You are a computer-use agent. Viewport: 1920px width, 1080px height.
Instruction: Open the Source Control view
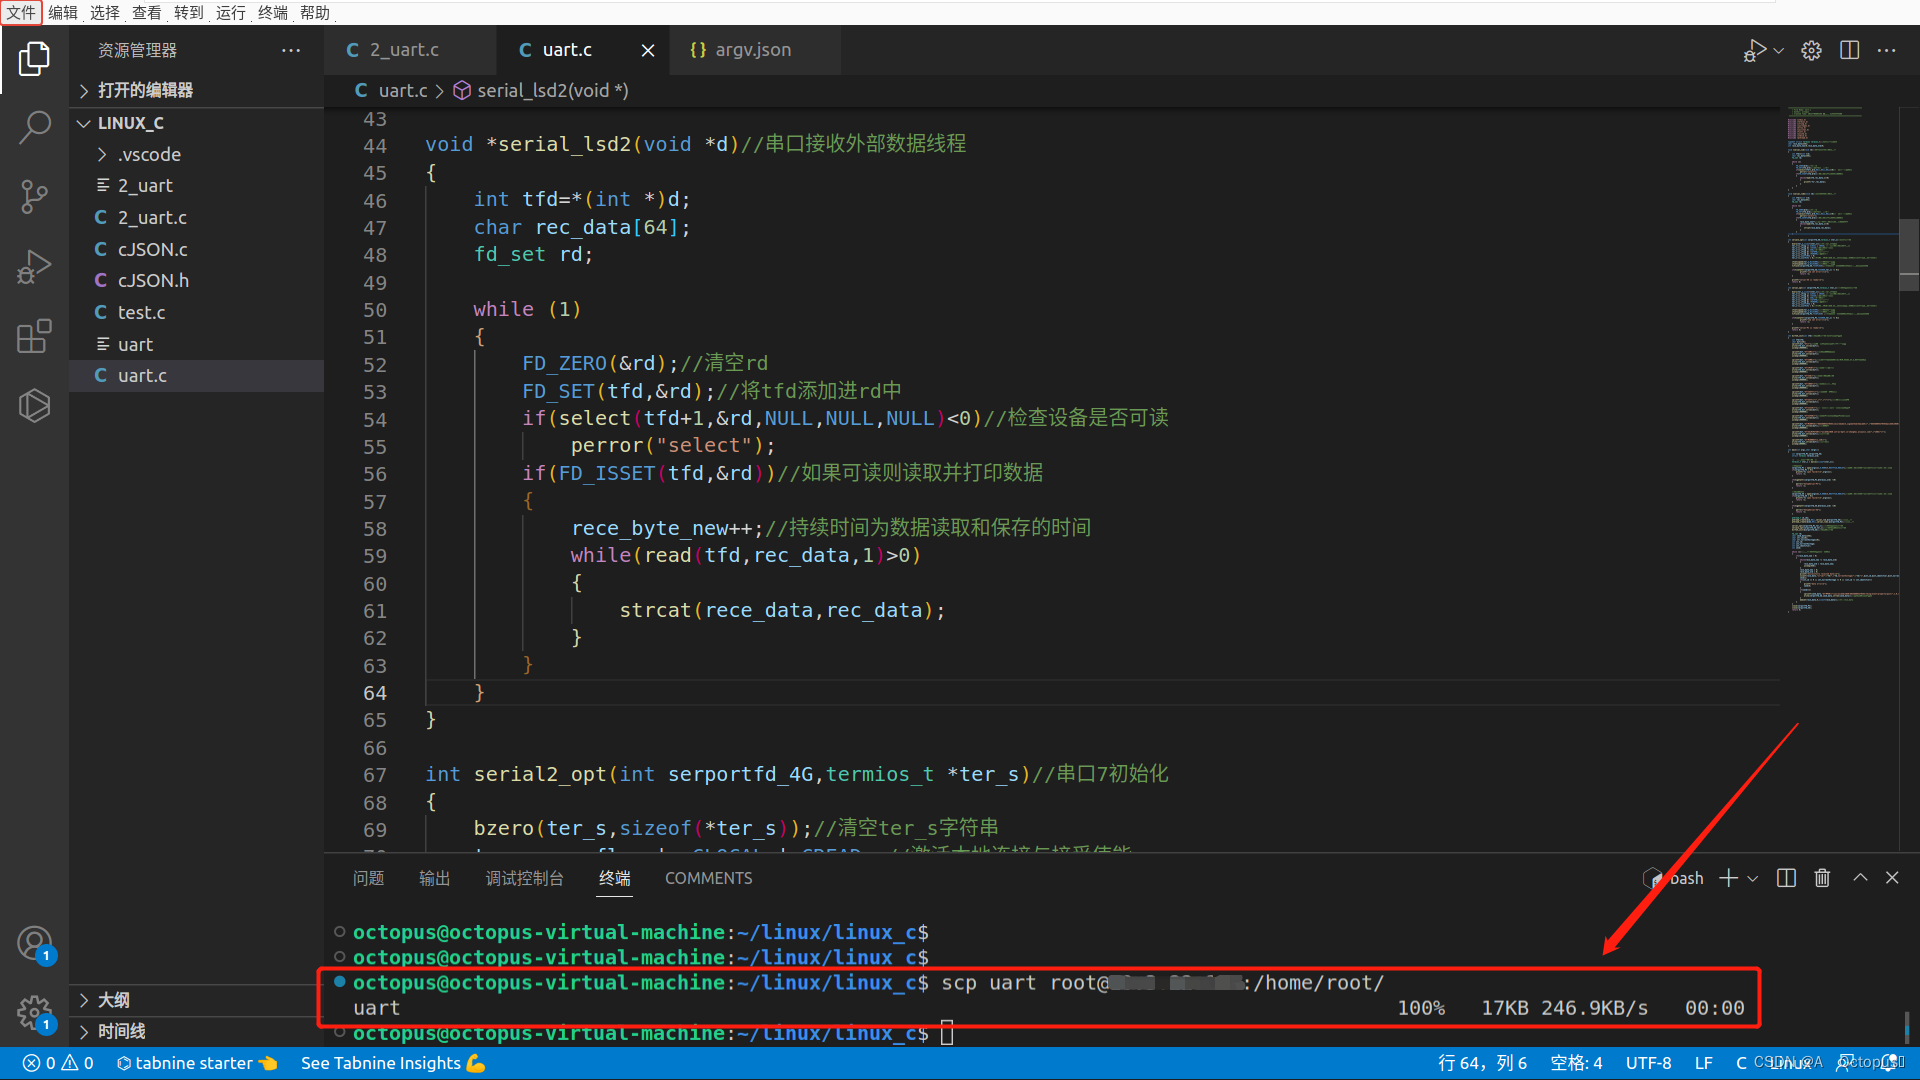34,196
